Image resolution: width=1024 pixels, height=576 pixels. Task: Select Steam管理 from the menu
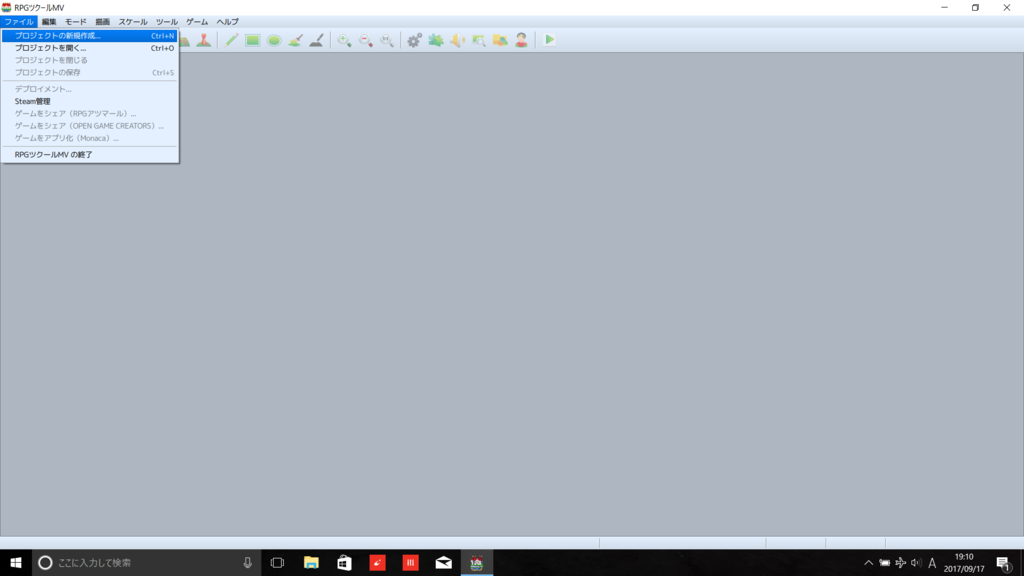(x=89, y=101)
